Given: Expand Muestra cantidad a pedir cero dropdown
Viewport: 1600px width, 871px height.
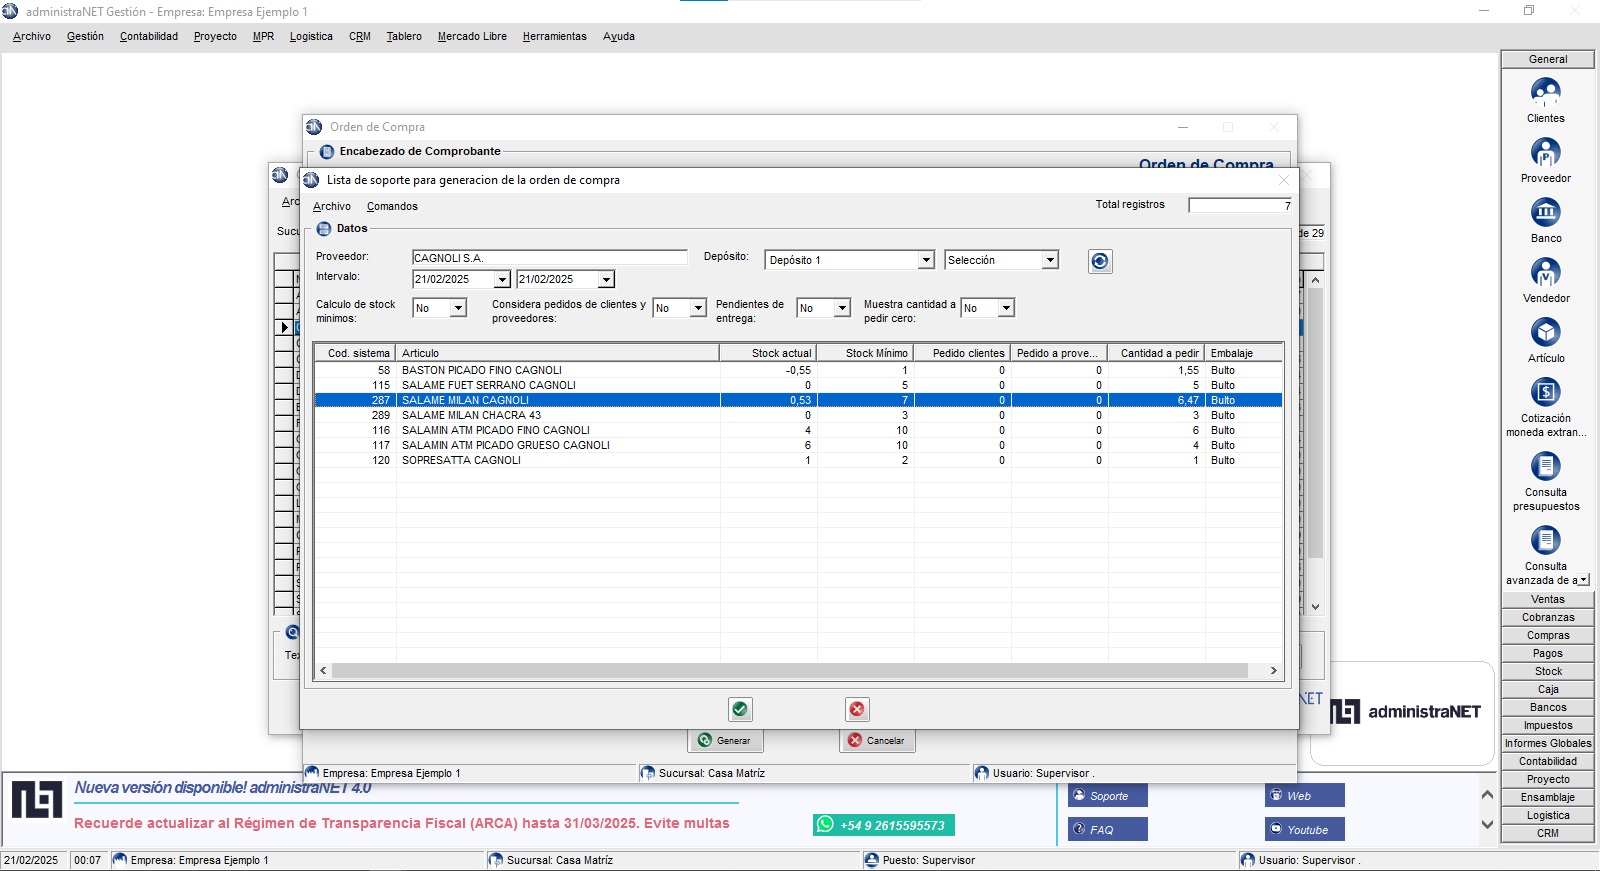Looking at the screenshot, I should [x=1006, y=308].
